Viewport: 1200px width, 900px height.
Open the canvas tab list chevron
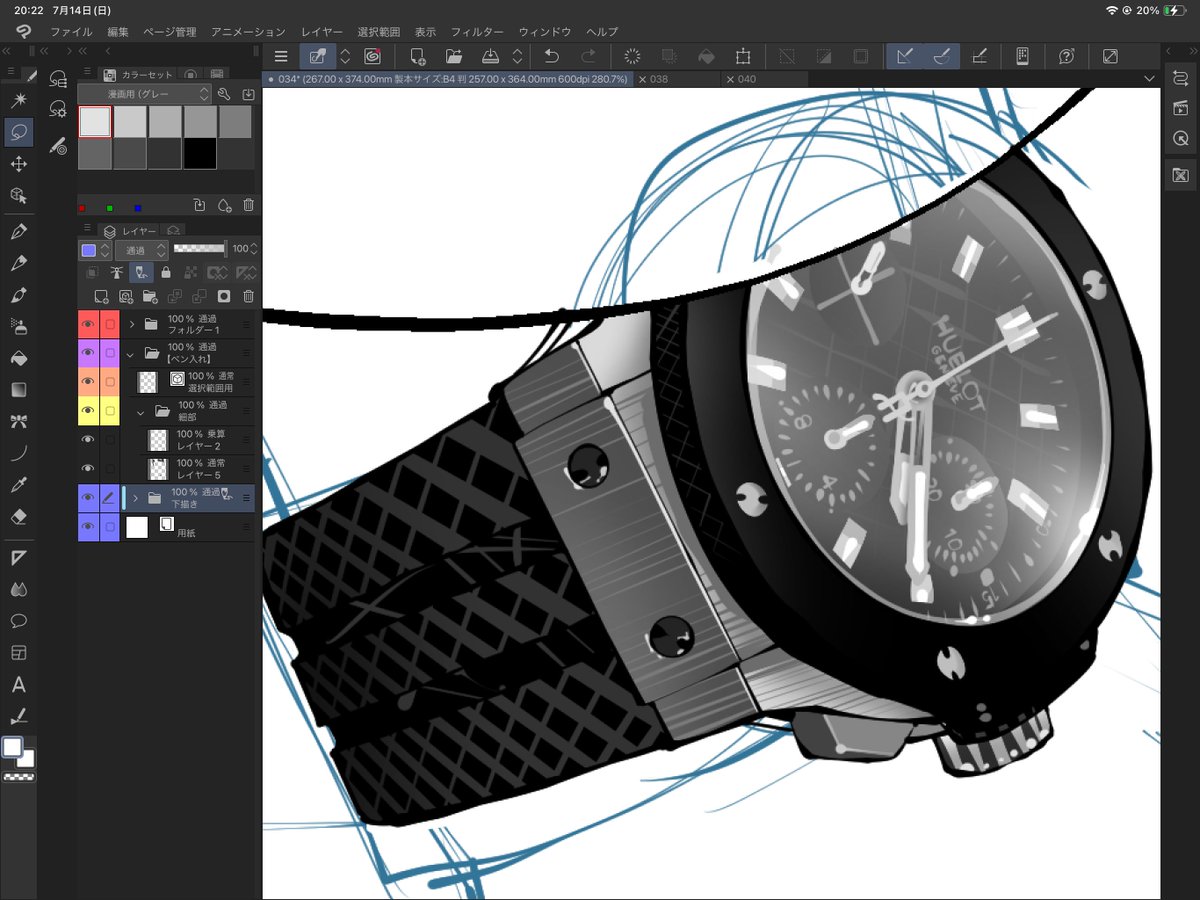tap(1148, 79)
